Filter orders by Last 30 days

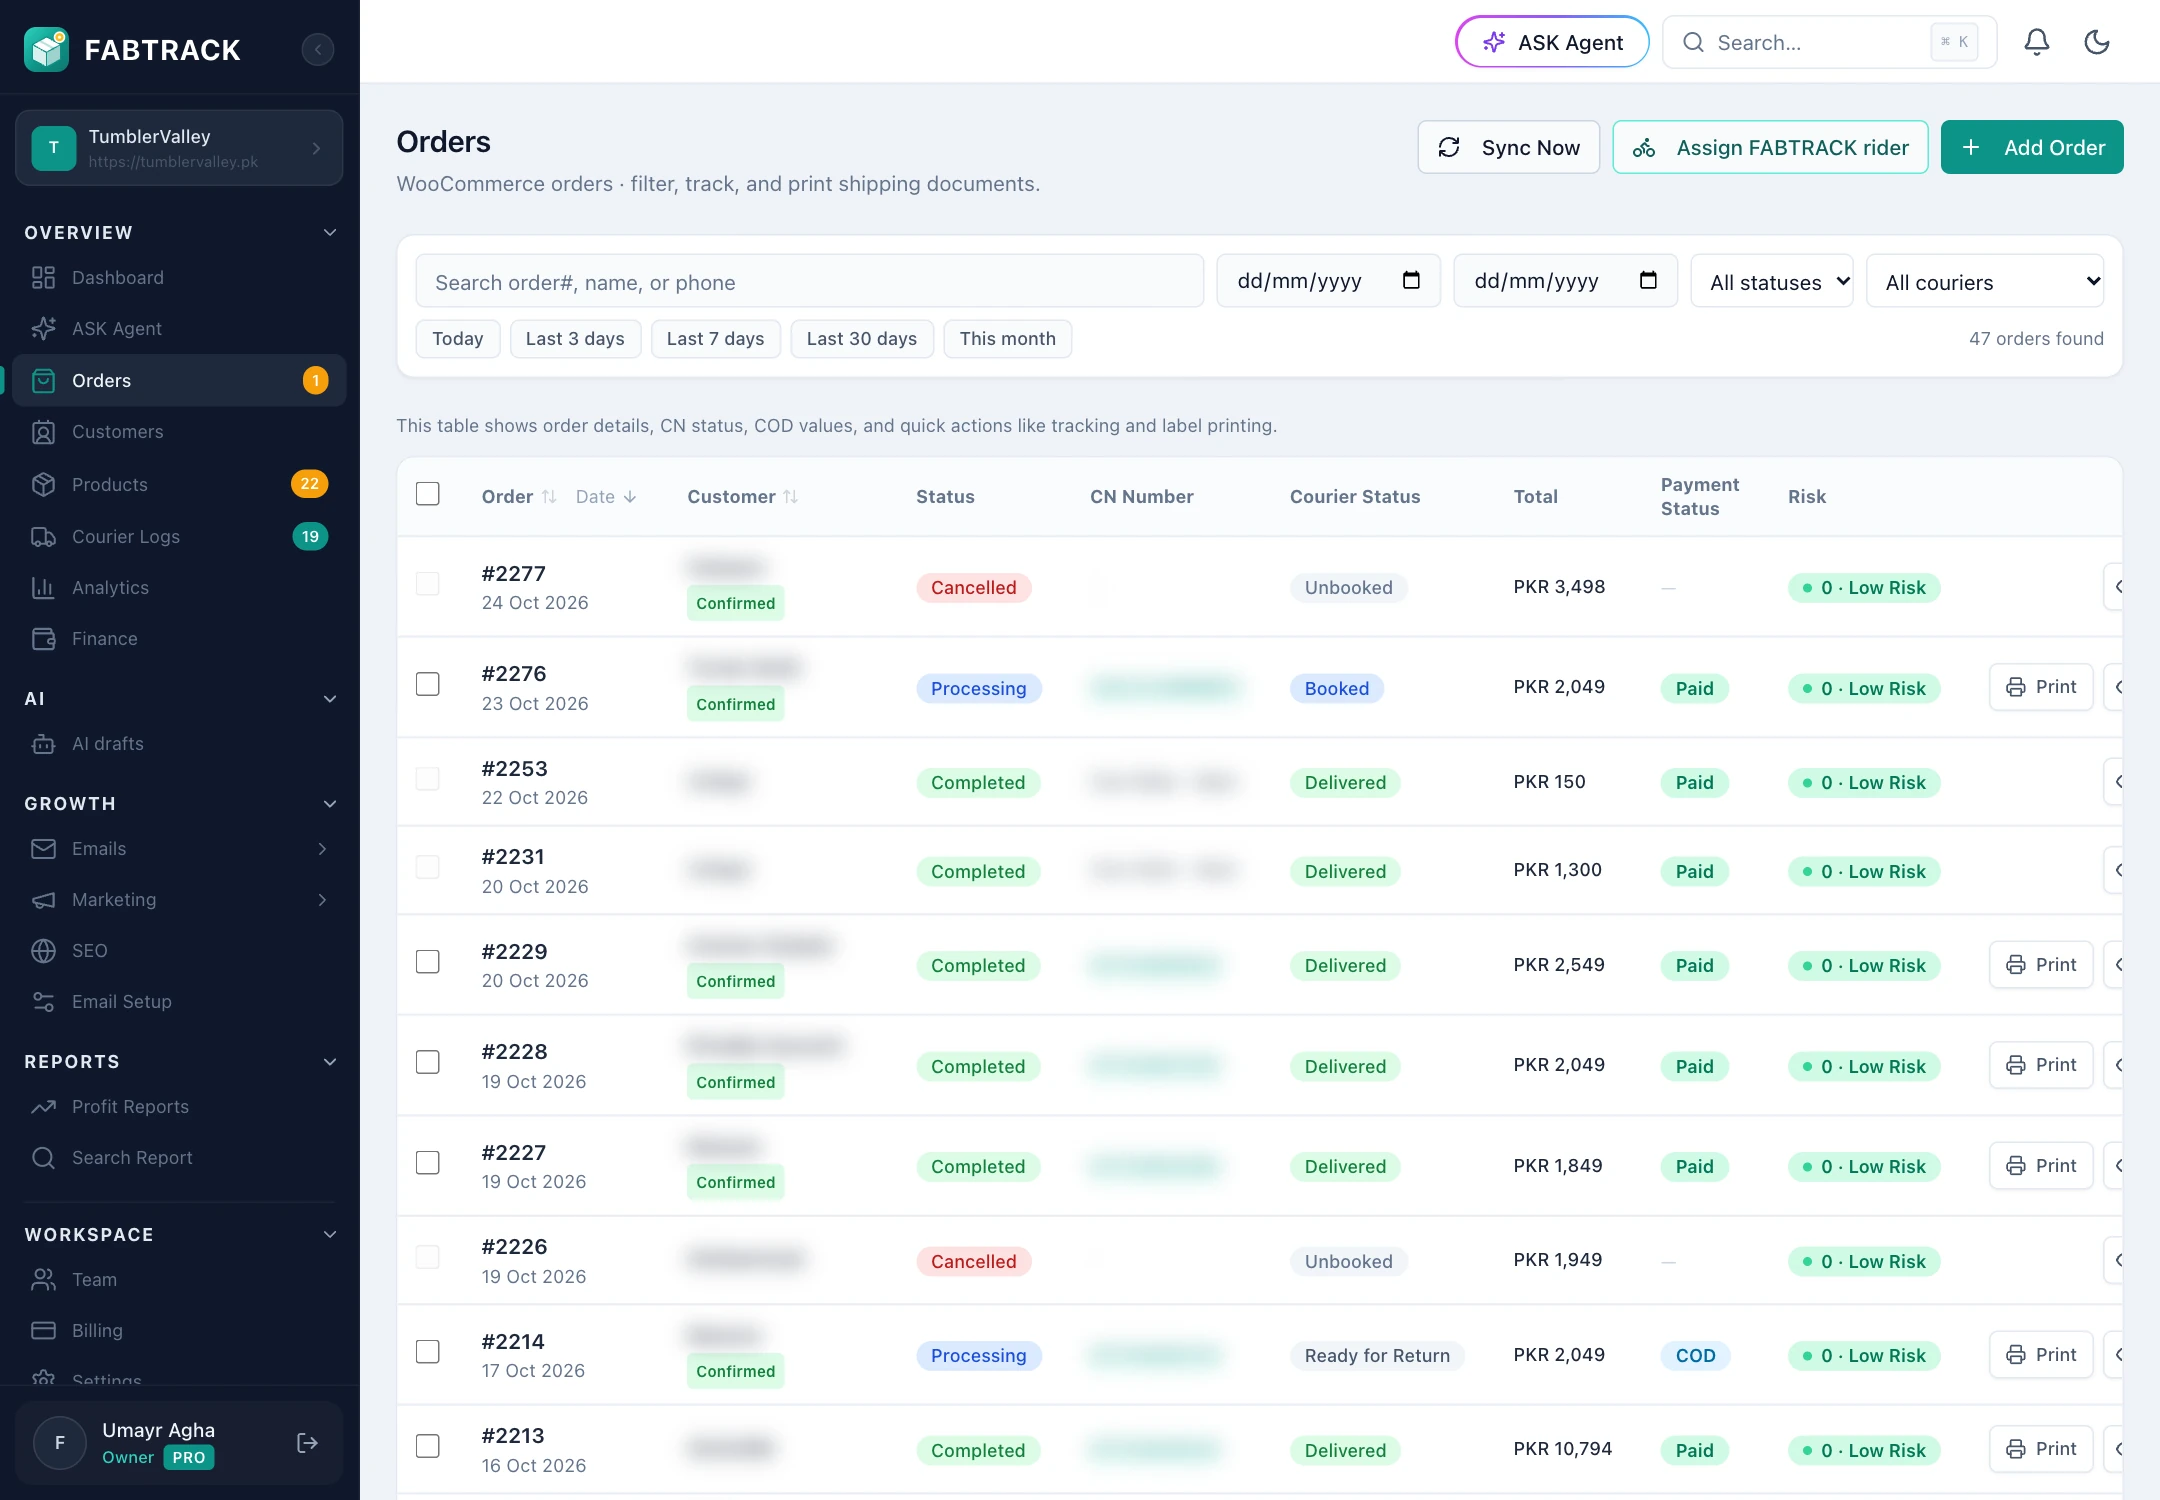point(861,338)
